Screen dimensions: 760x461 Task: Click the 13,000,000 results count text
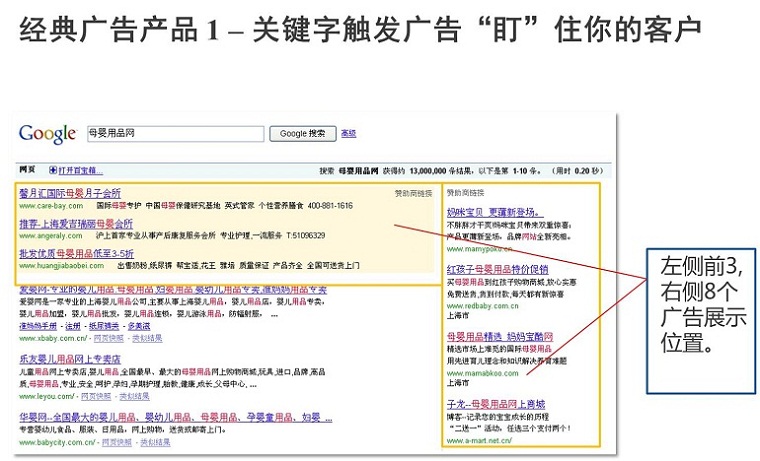428,171
